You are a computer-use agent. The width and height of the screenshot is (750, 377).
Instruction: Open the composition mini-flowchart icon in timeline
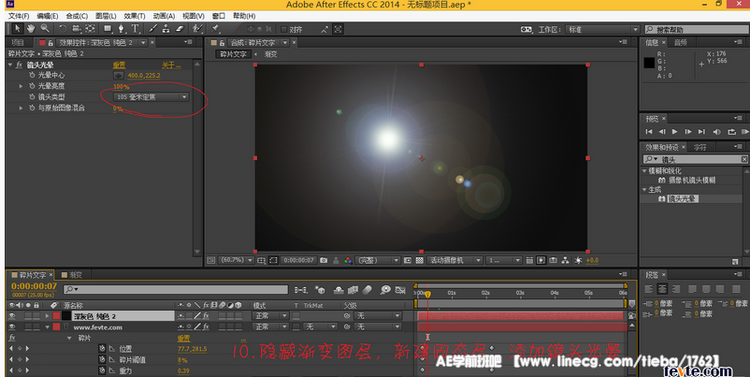(301, 290)
